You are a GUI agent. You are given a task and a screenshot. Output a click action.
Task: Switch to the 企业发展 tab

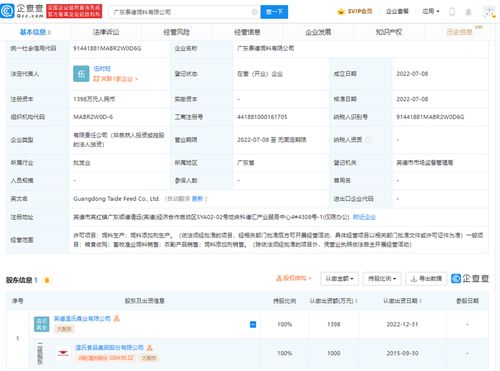[318, 32]
